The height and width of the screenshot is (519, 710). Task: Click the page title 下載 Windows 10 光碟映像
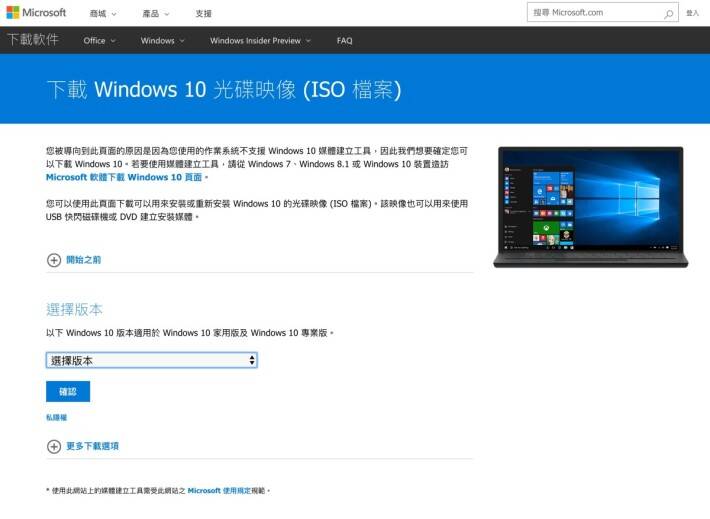click(224, 90)
